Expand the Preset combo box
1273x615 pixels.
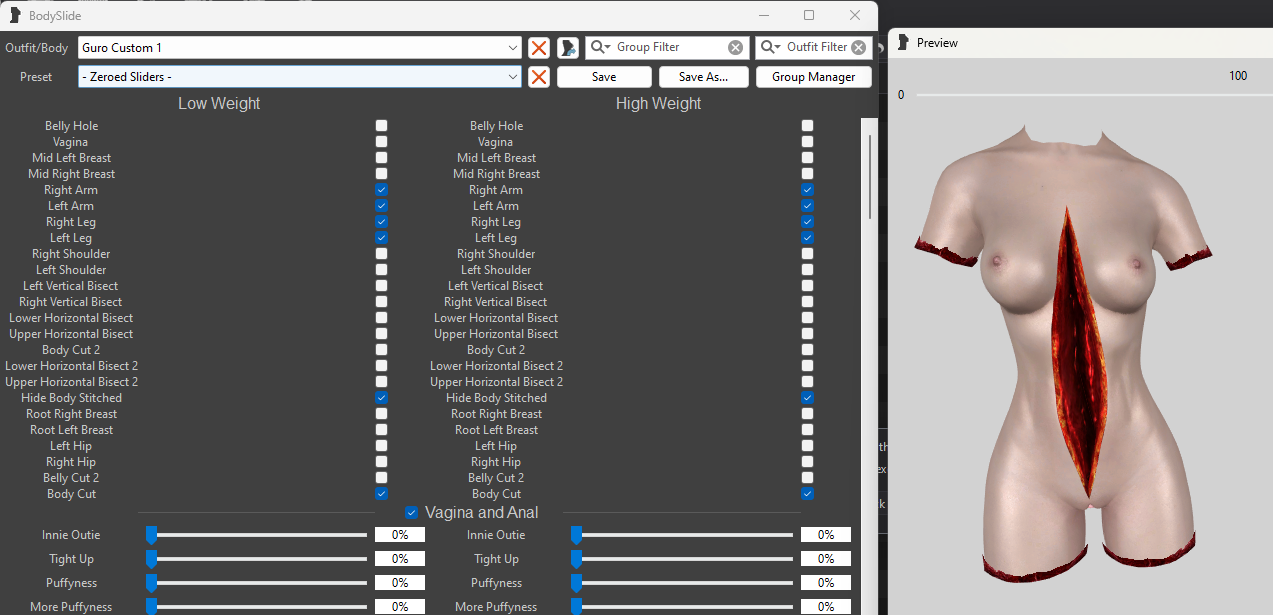pos(513,77)
